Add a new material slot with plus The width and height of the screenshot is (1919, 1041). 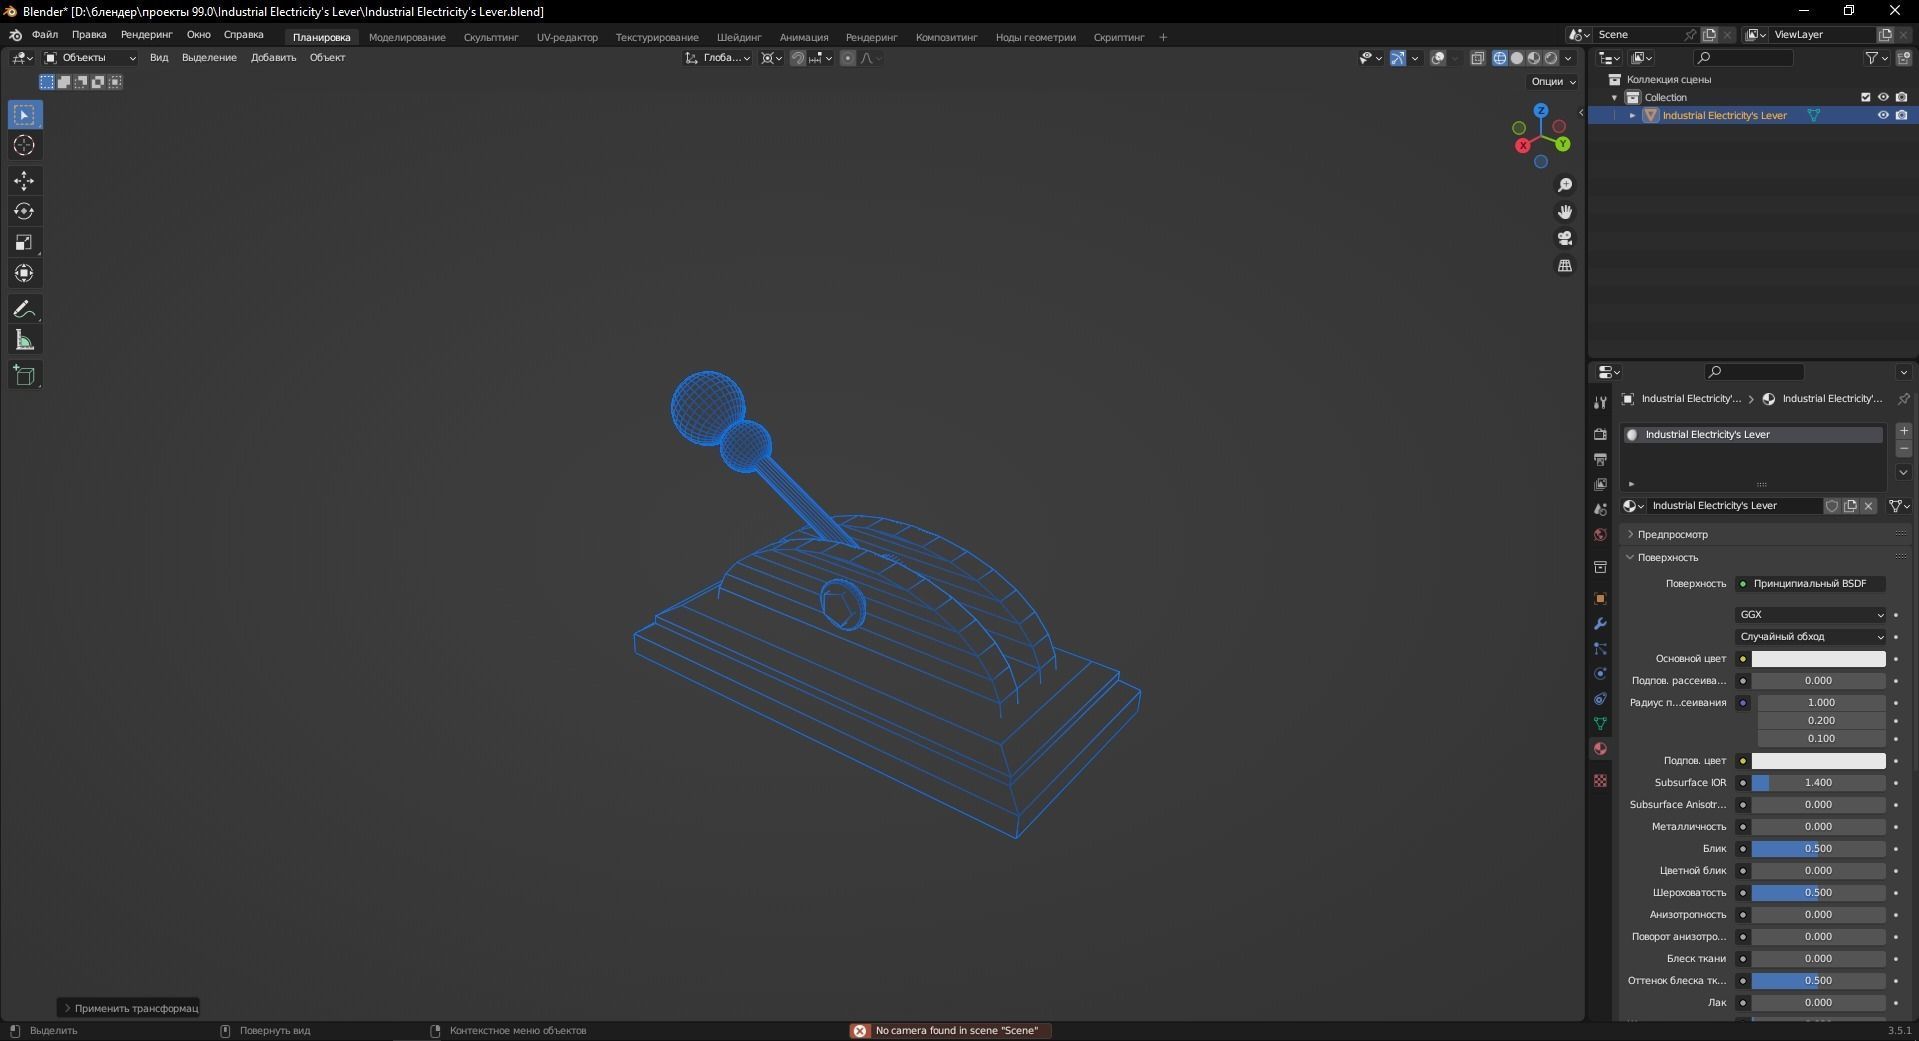(x=1904, y=431)
